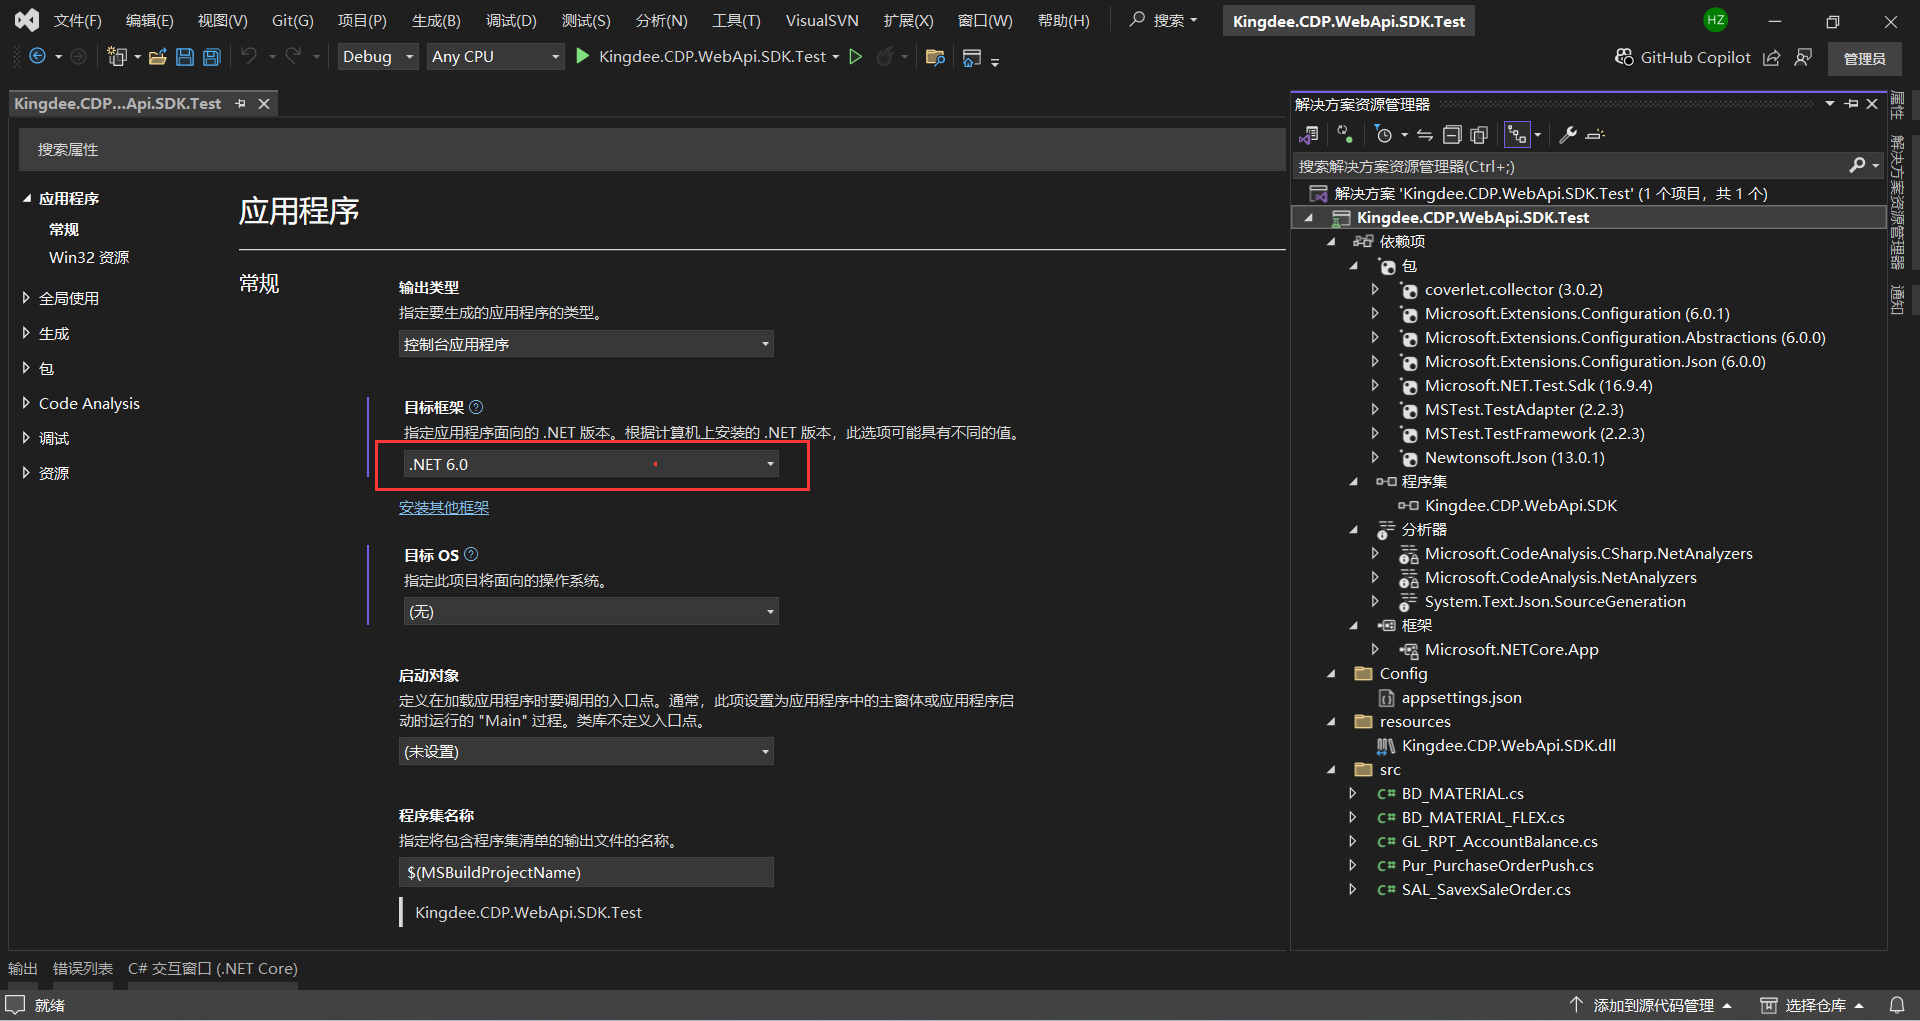The image size is (1920, 1021).
Task: Expand the 资源 properties section
Action: [x=26, y=473]
